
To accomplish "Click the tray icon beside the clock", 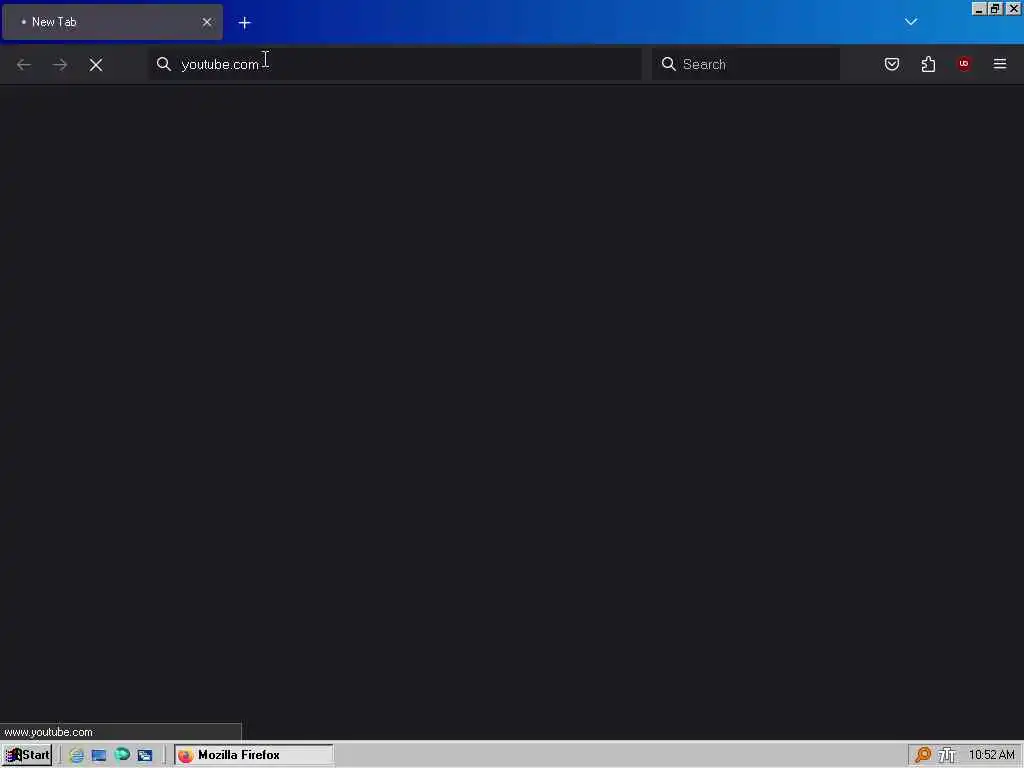I will [947, 755].
